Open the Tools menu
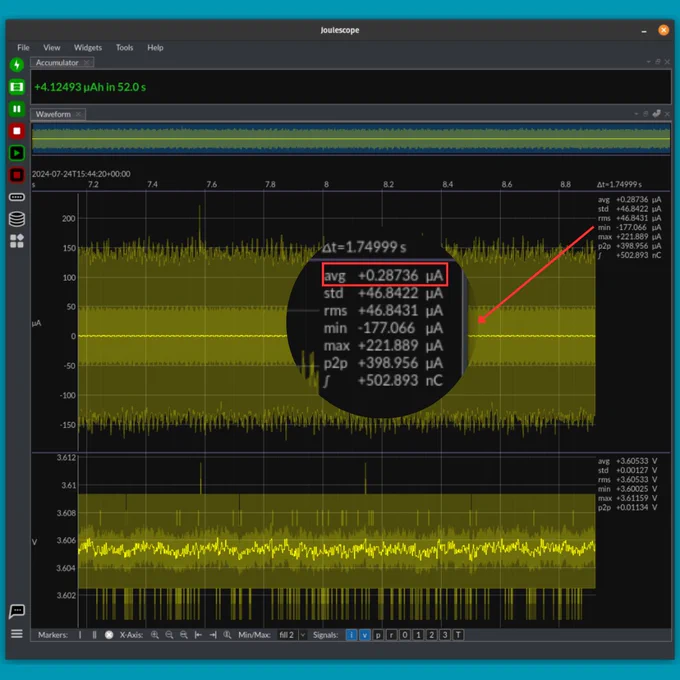 124,48
